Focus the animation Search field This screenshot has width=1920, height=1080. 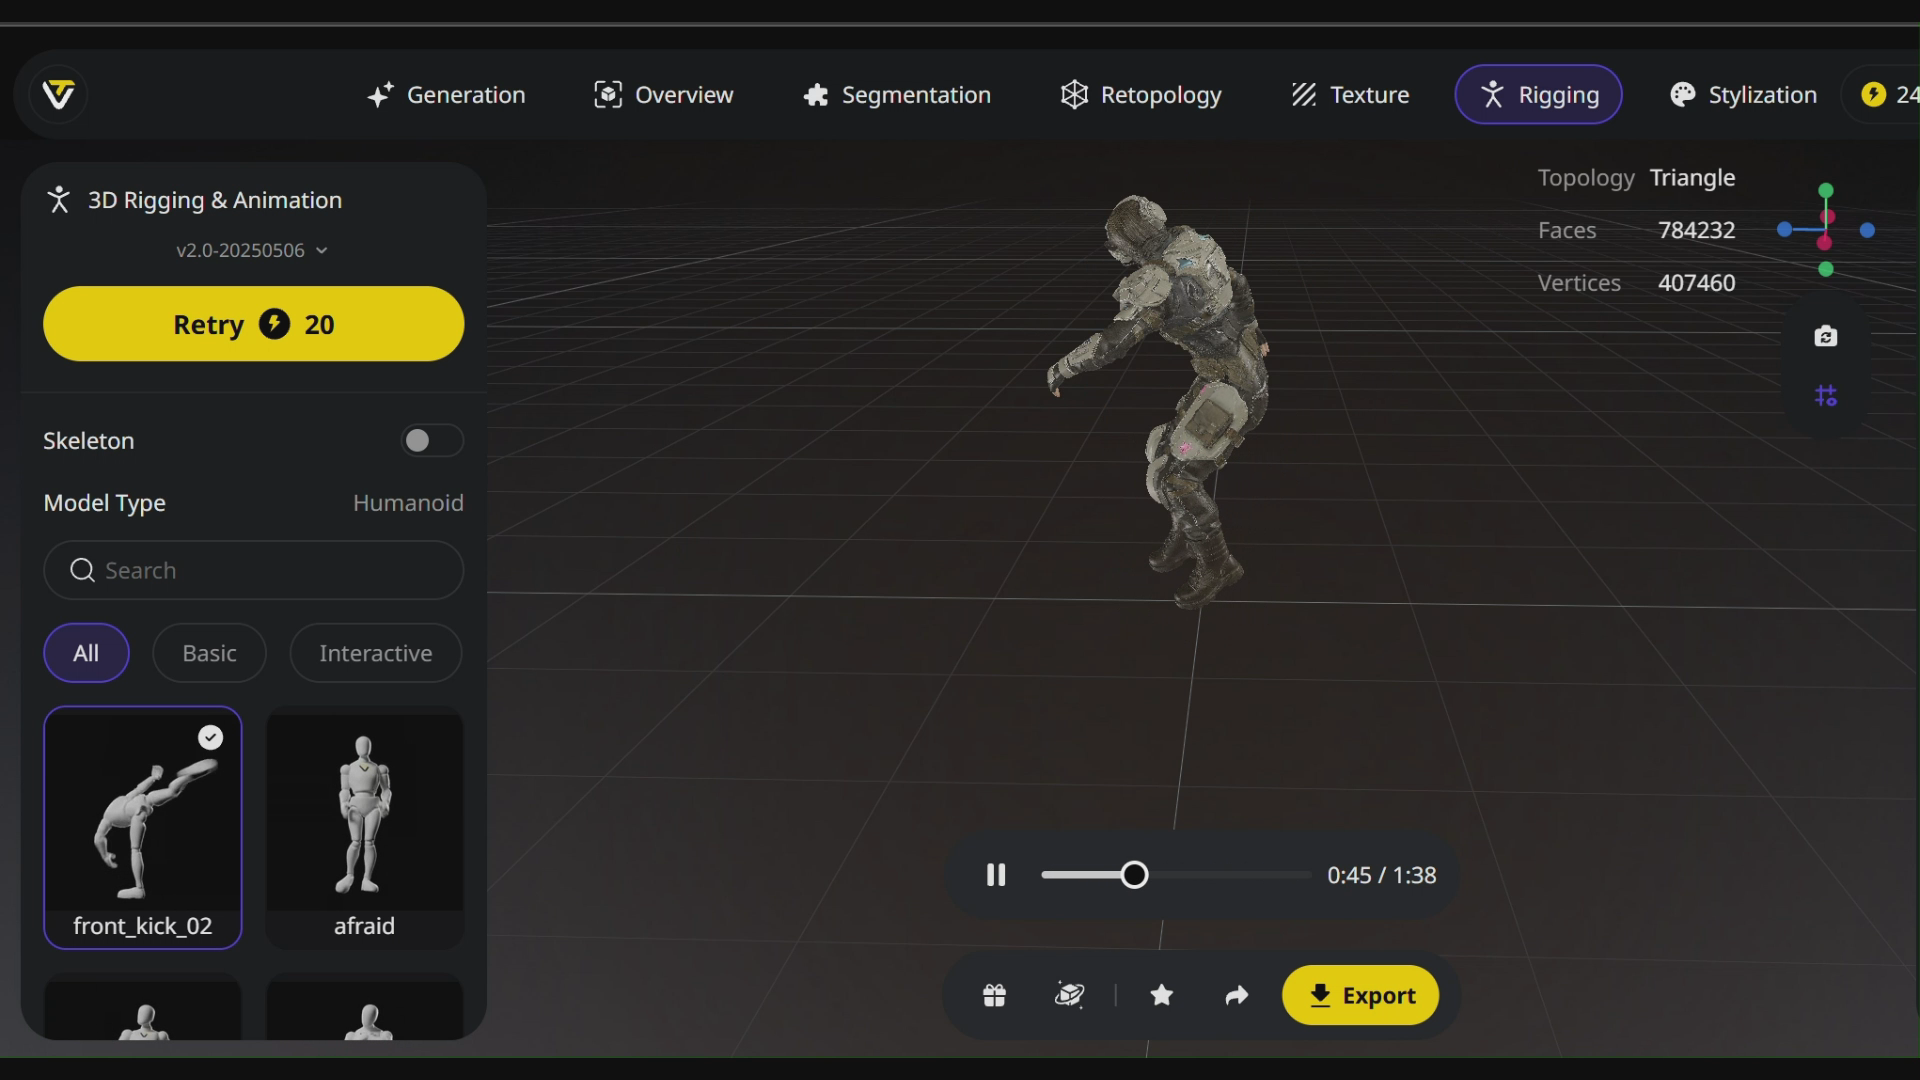tap(253, 570)
